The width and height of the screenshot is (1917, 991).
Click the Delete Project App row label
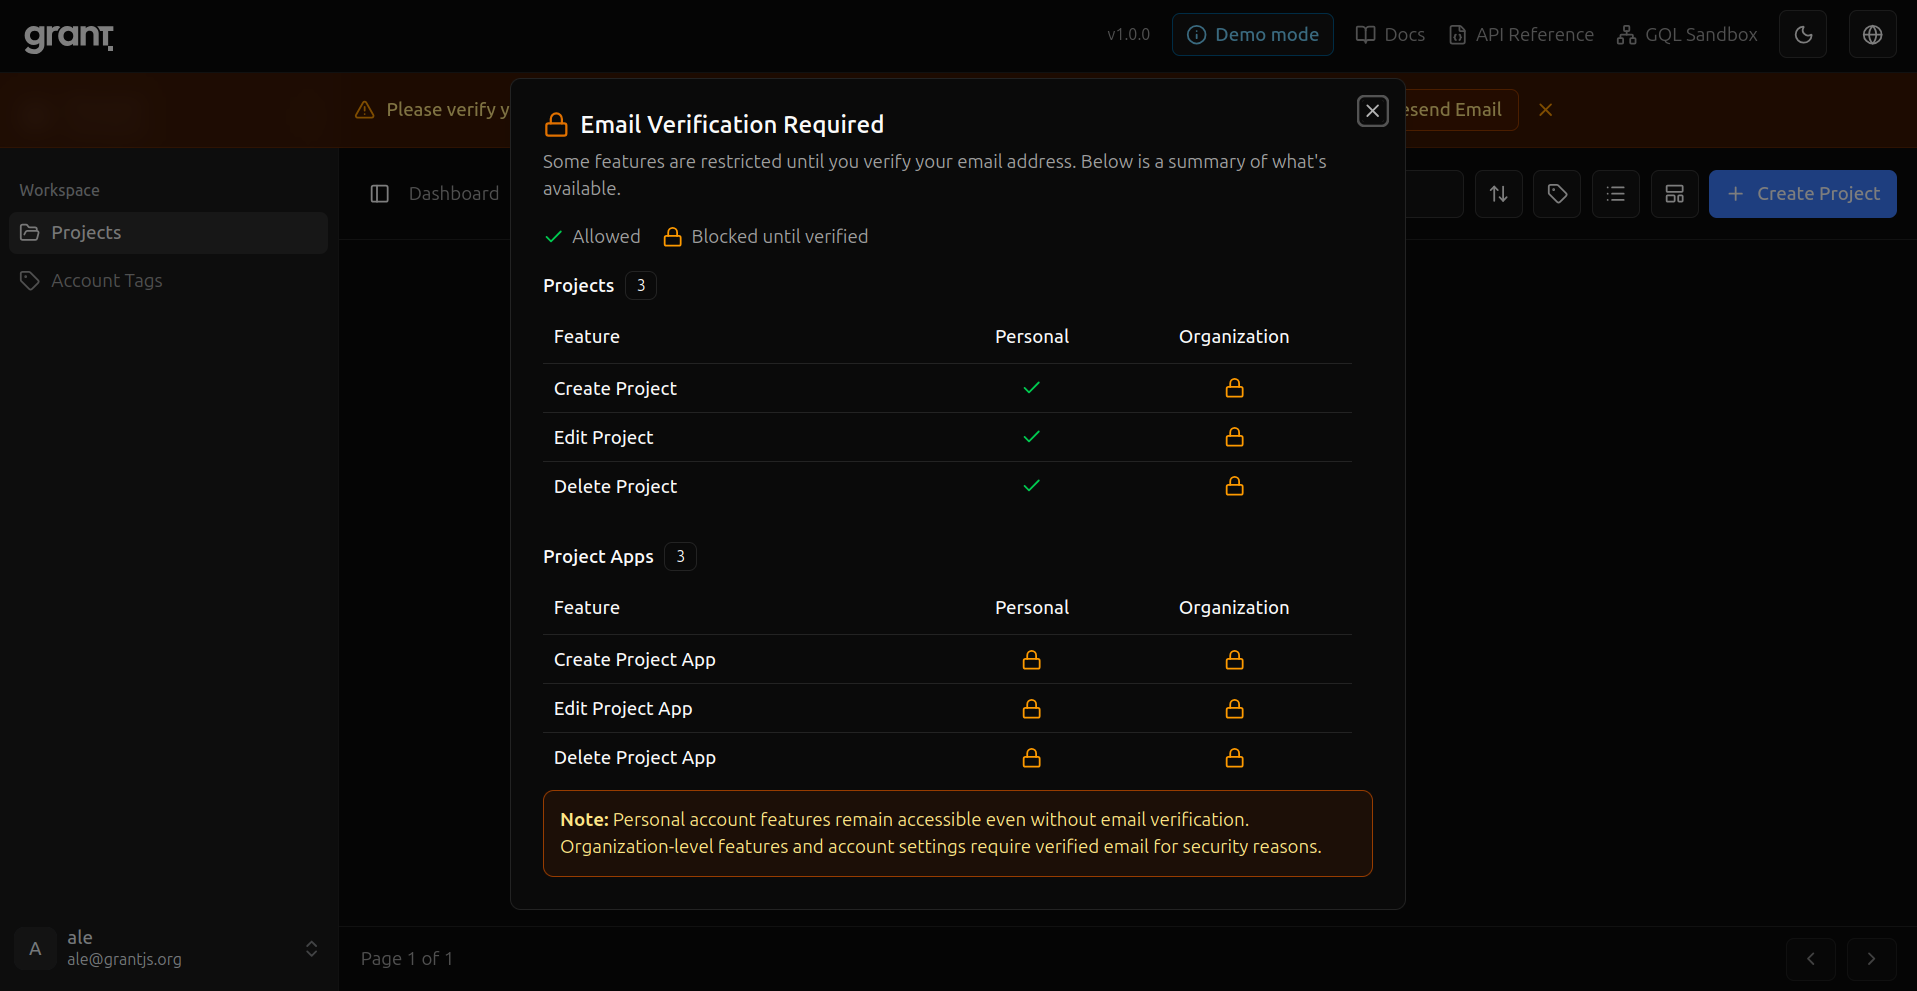point(635,758)
